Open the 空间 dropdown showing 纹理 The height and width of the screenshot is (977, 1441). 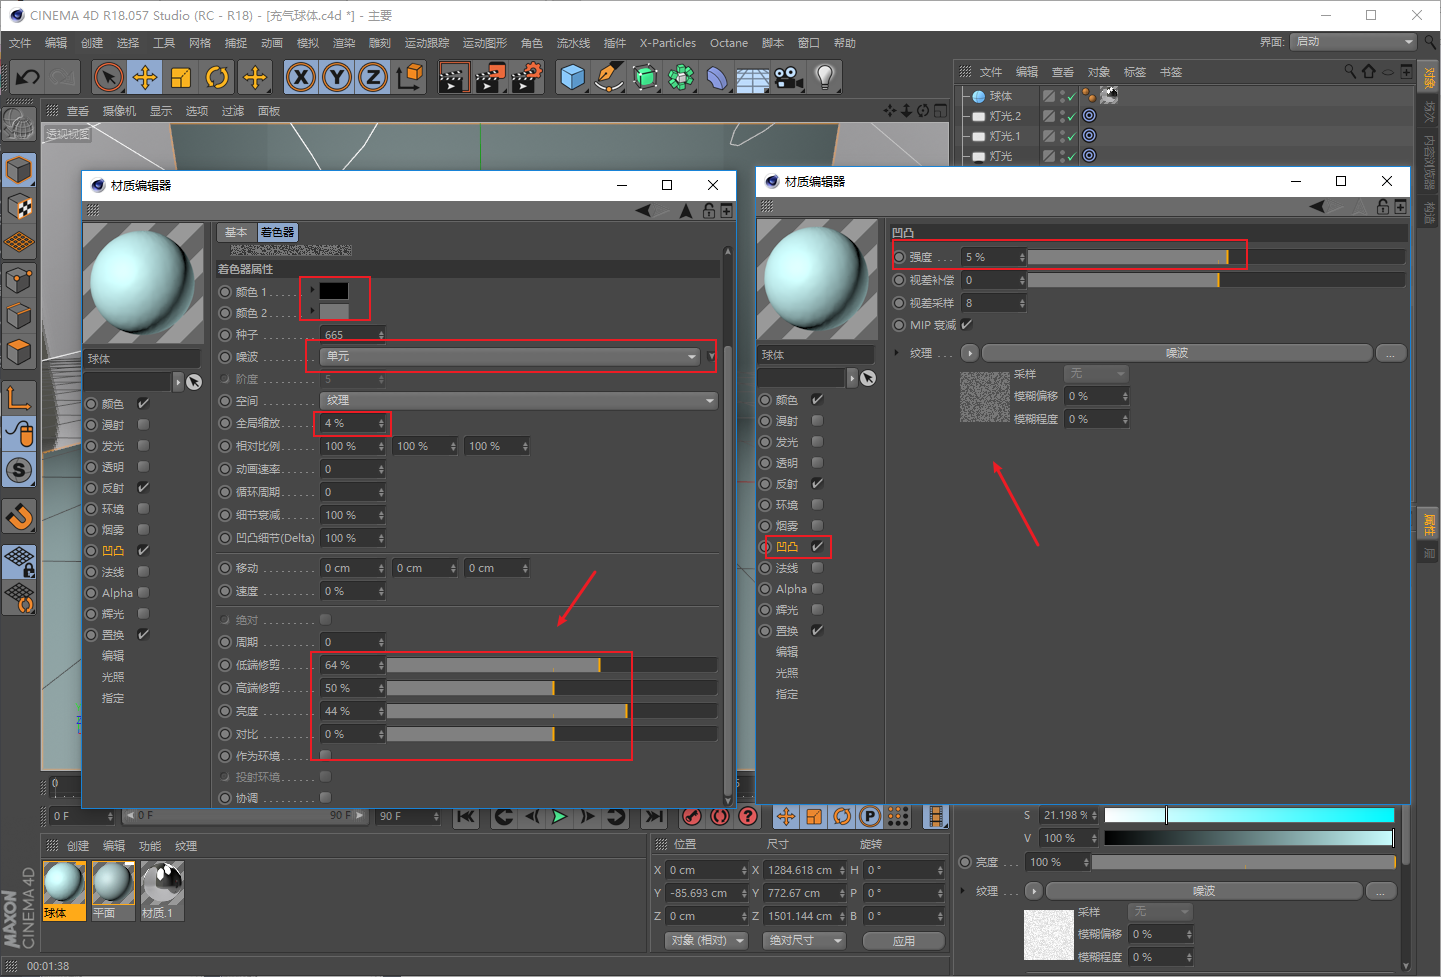(519, 401)
